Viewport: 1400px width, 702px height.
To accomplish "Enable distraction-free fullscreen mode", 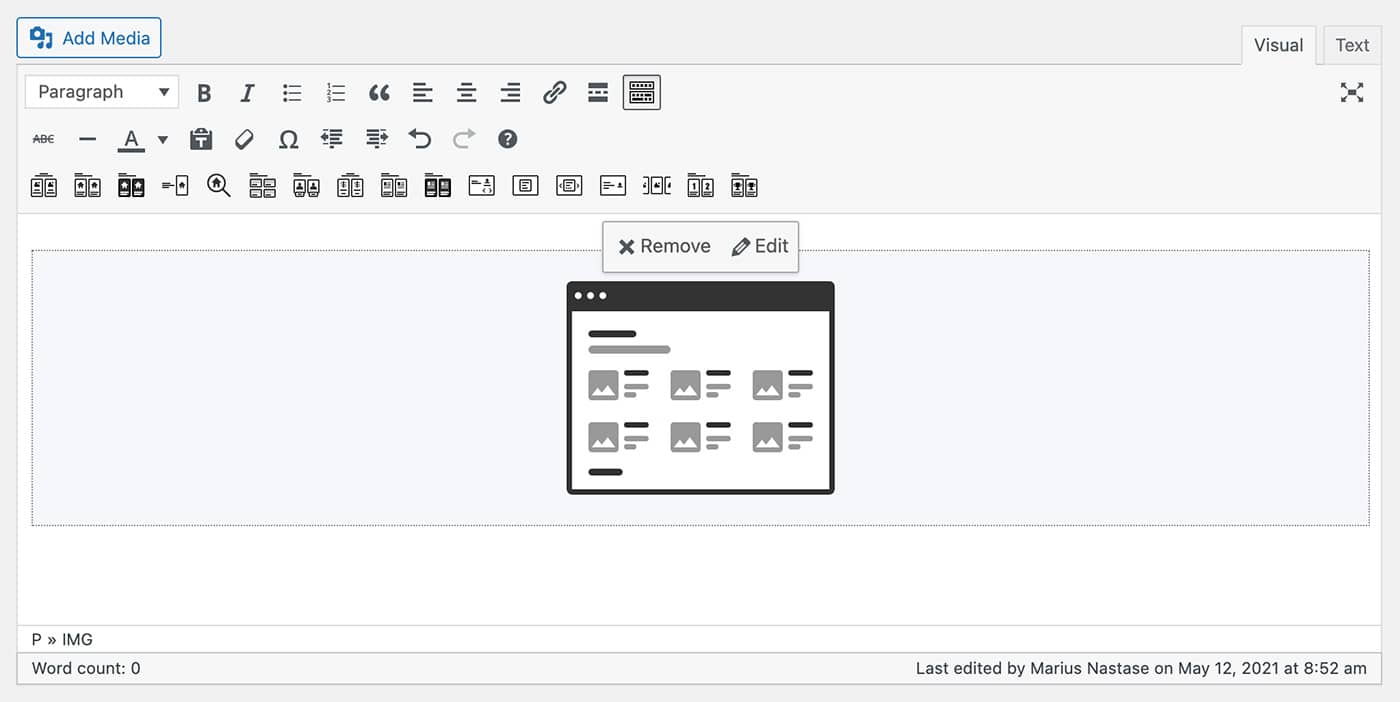I will [1352, 93].
